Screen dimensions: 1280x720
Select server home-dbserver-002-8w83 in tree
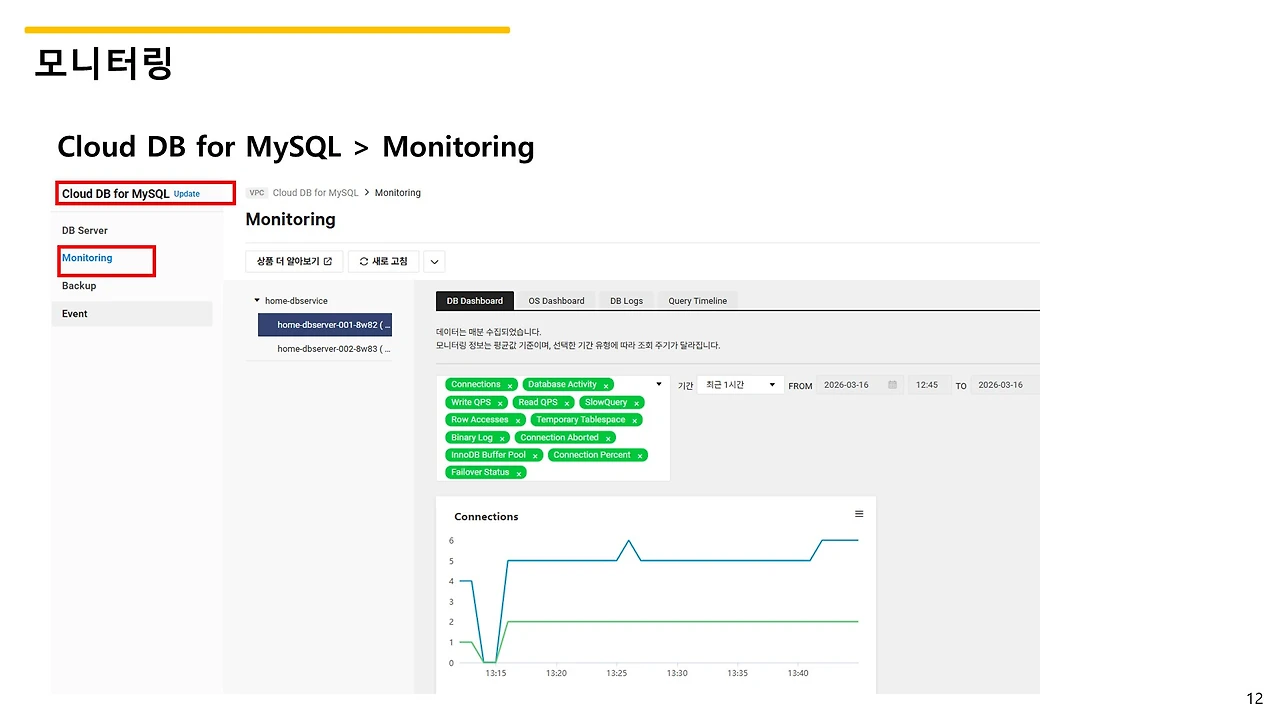(333, 349)
